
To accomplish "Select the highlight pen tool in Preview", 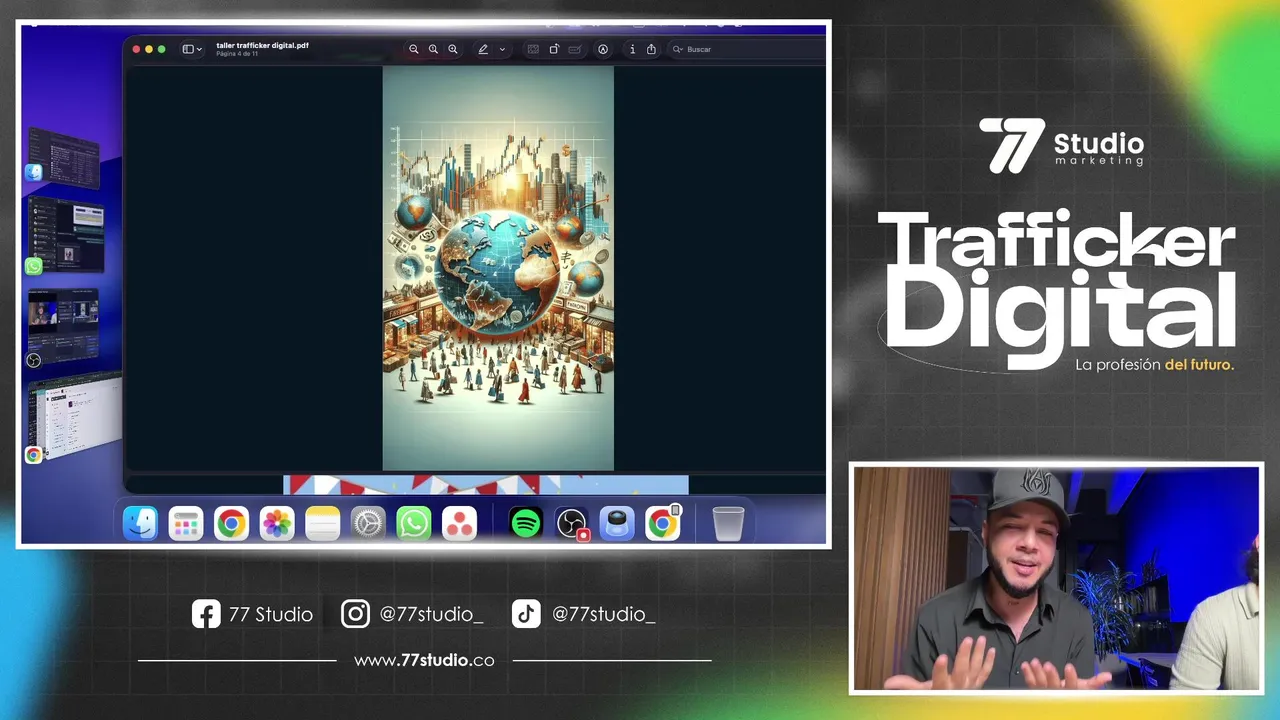I will (483, 49).
